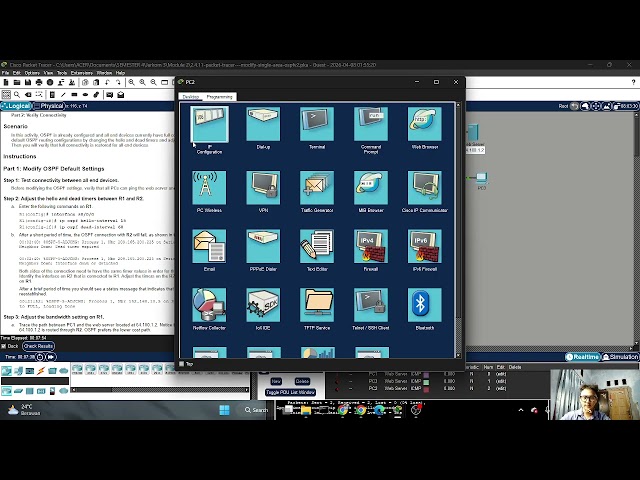Open the PC Wireless utility

[209, 188]
